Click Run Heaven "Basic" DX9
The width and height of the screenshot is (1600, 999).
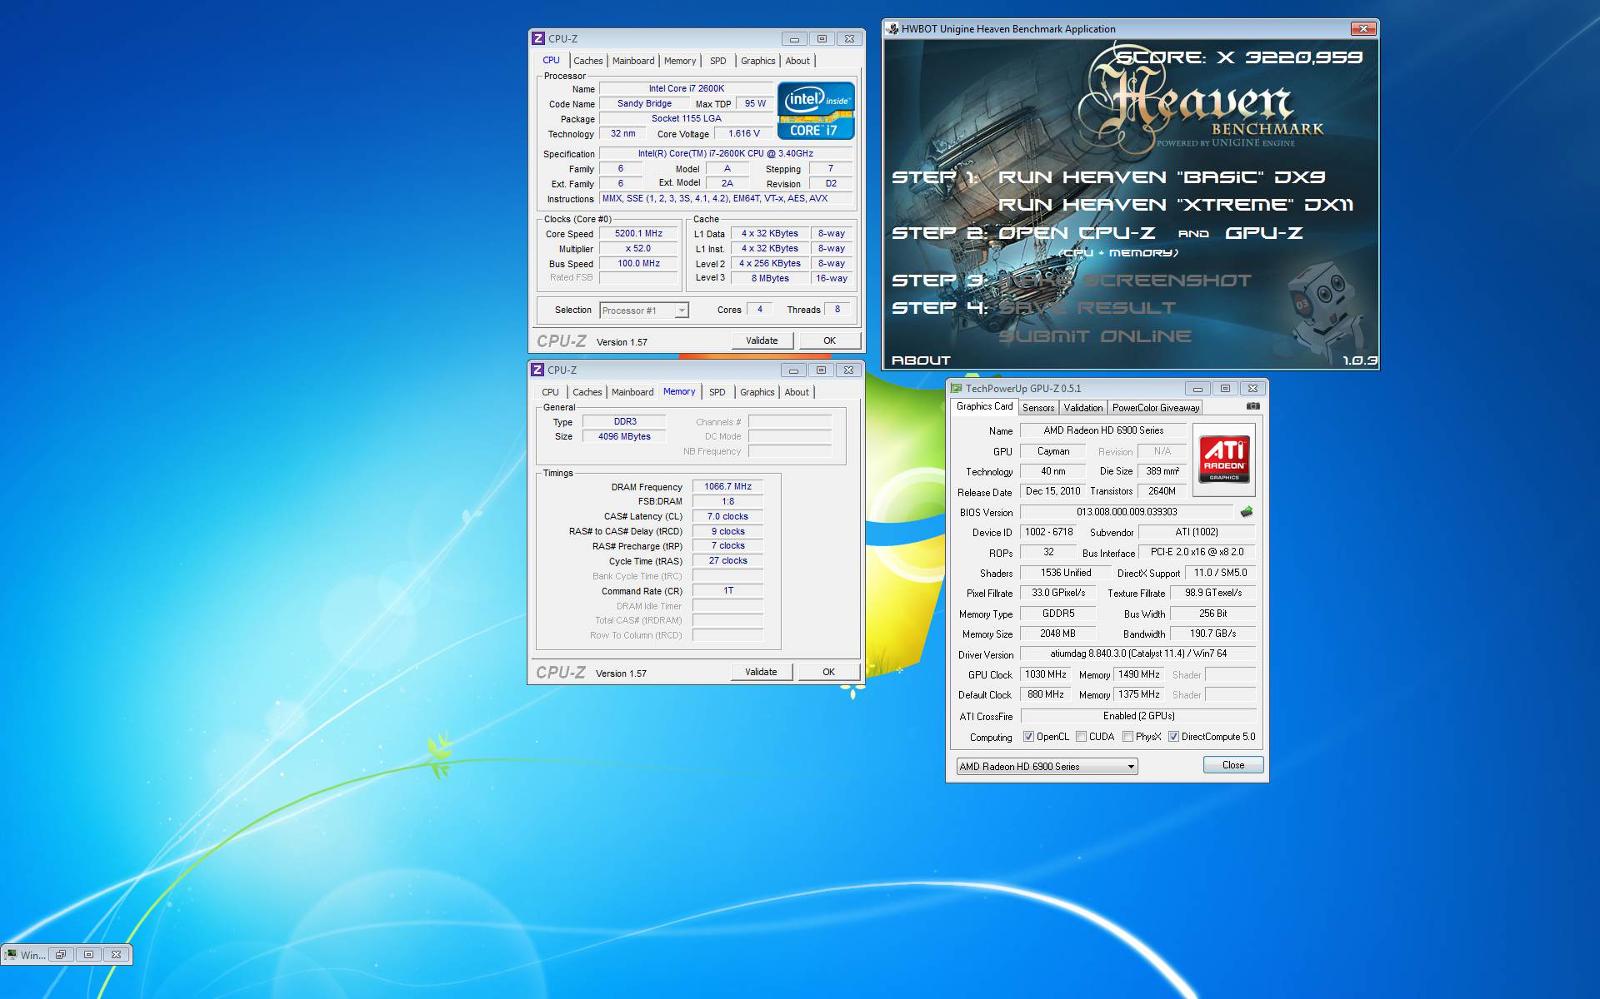1161,177
